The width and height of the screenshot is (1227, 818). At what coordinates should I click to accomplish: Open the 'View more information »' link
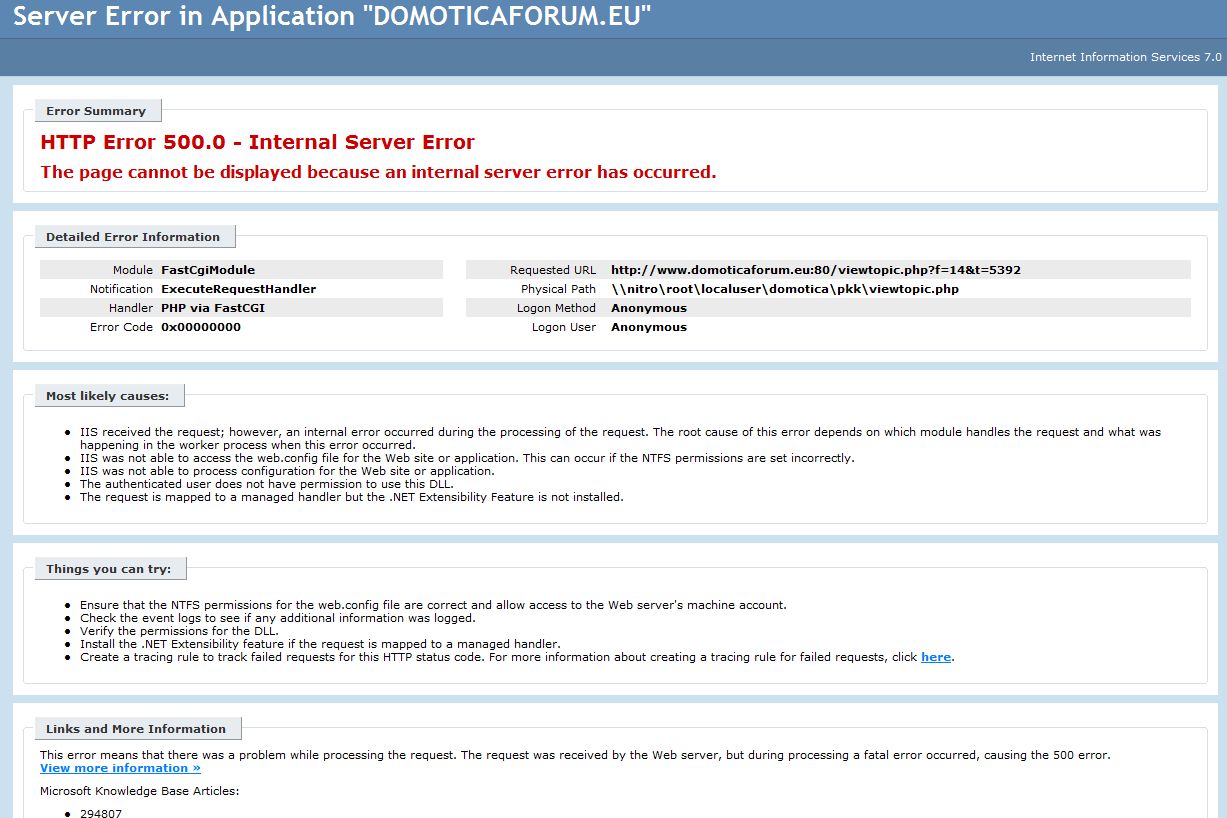pyautogui.click(x=120, y=768)
